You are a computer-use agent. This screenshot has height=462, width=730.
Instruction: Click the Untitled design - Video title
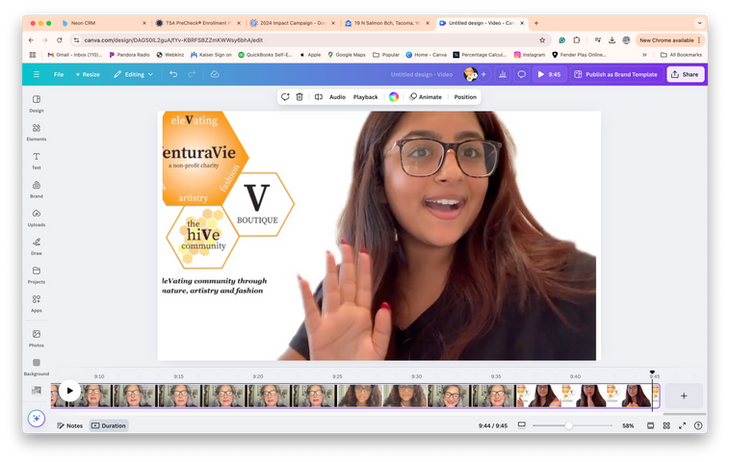point(421,74)
